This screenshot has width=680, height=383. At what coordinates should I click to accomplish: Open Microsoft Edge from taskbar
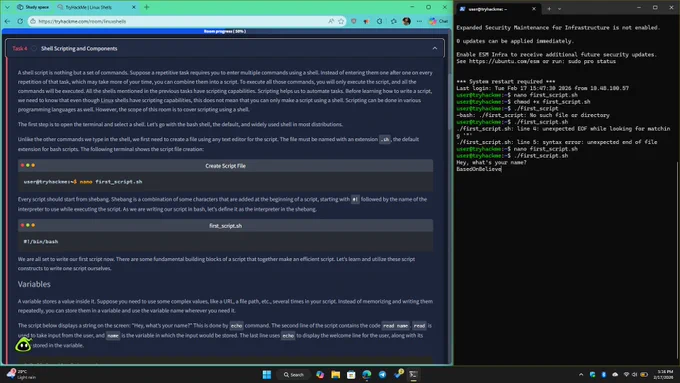click(x=366, y=374)
